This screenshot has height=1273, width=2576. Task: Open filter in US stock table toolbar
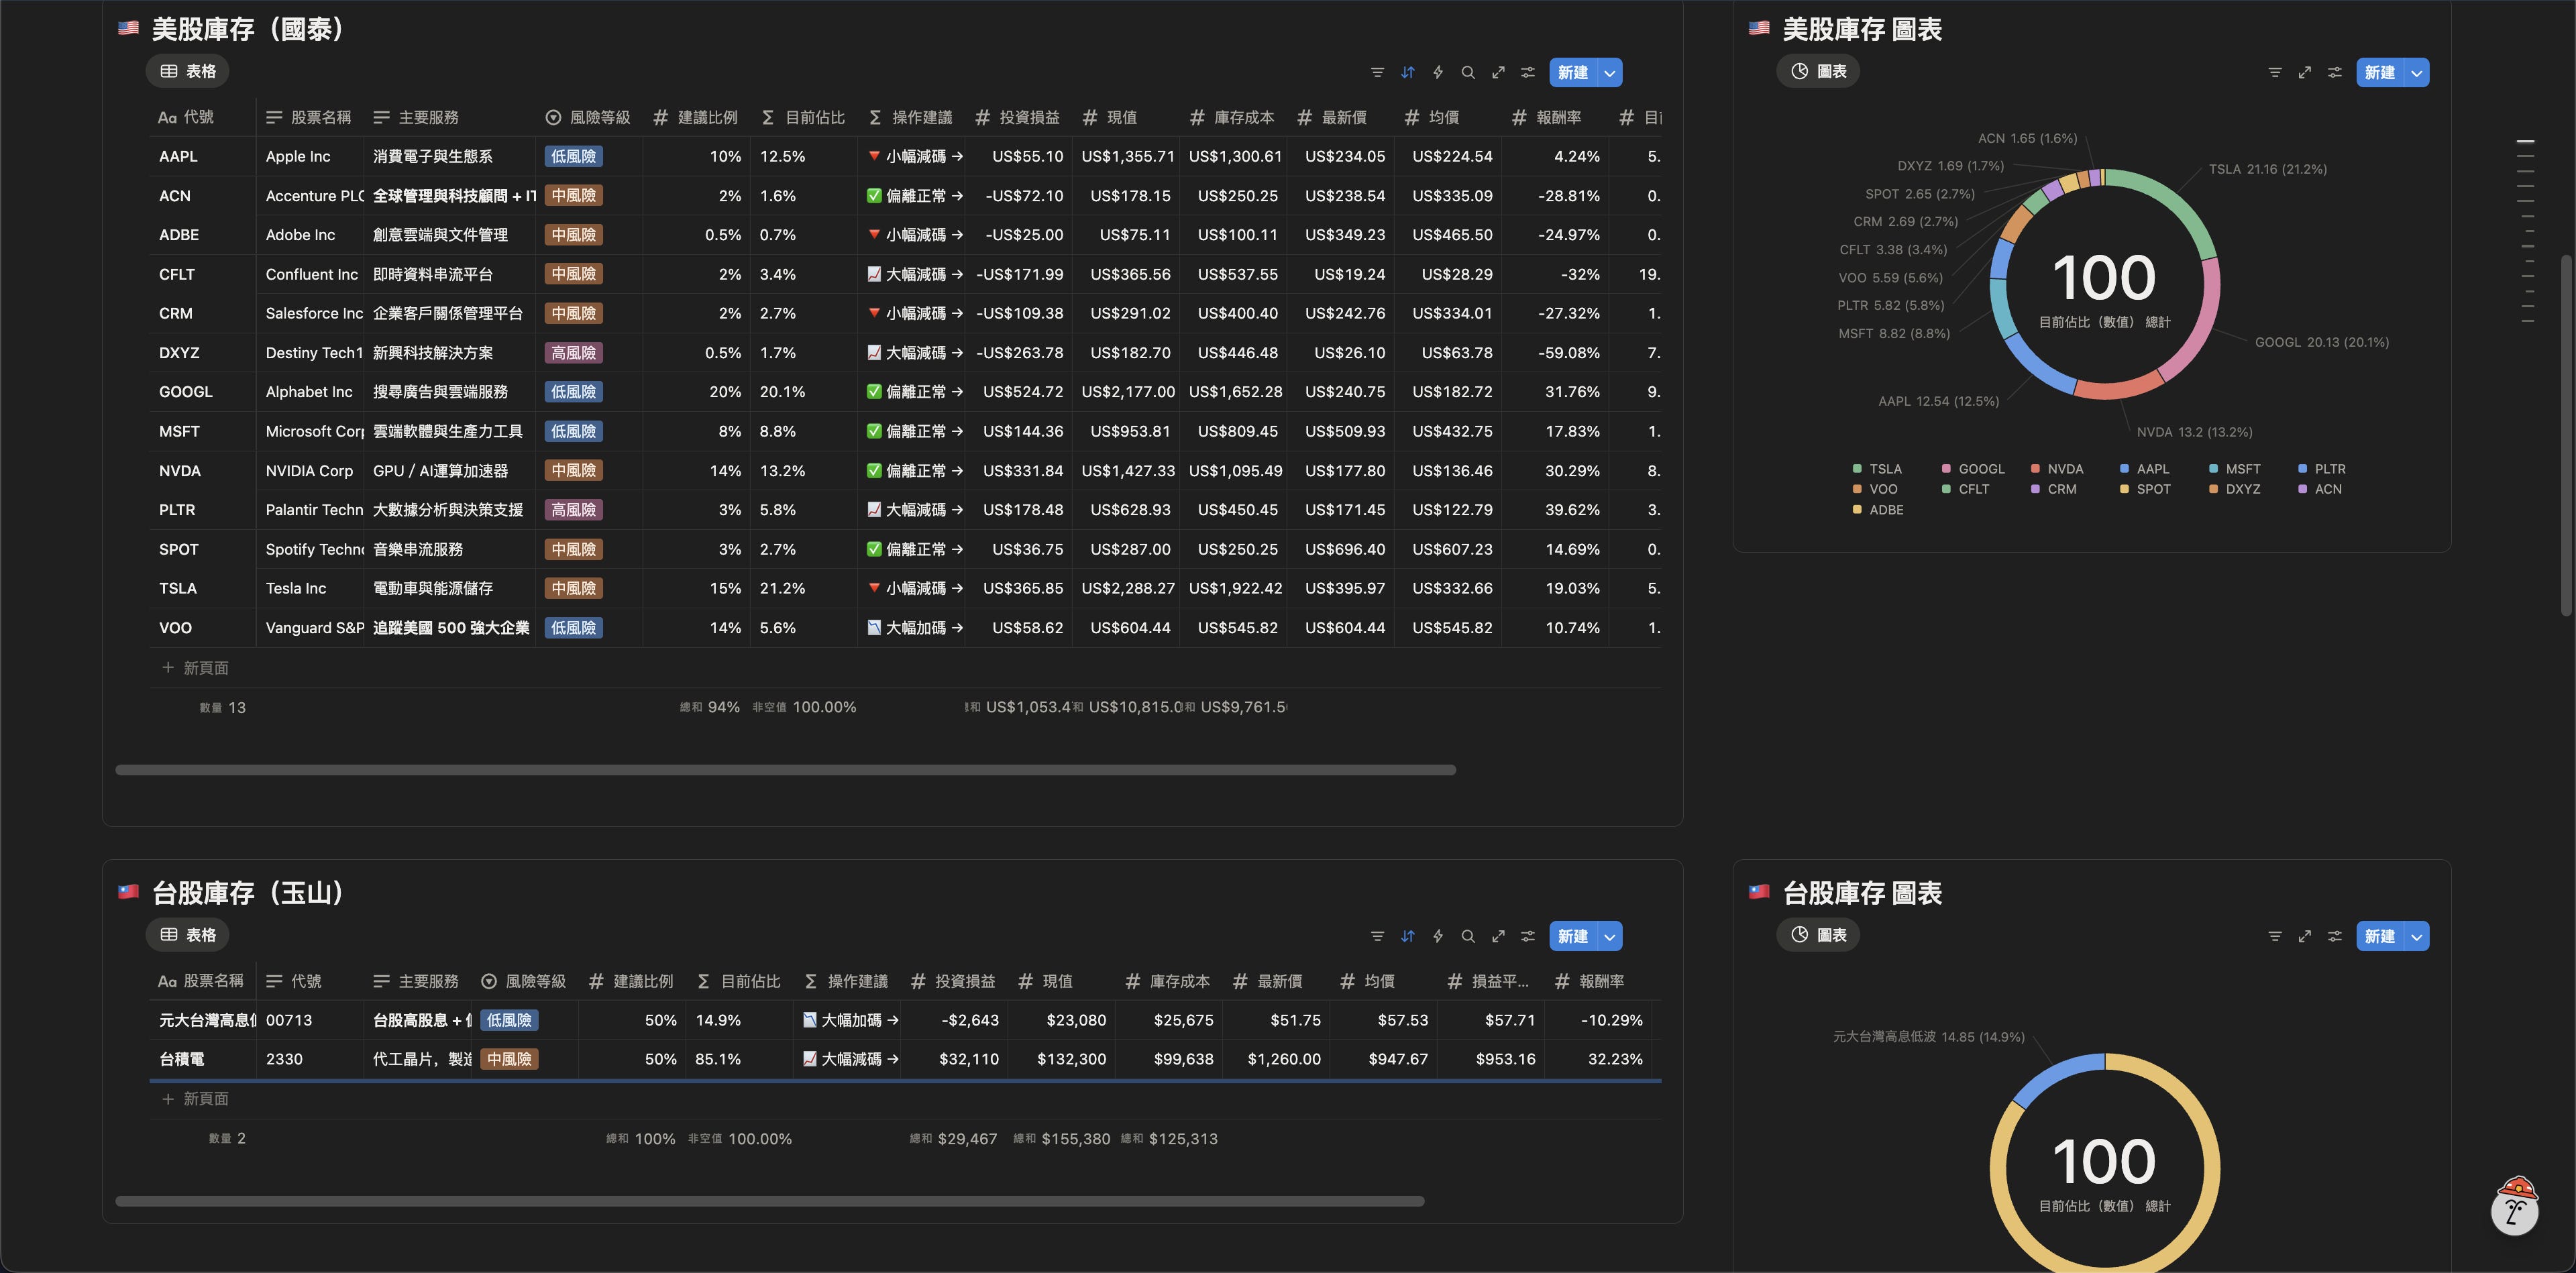pos(1377,72)
